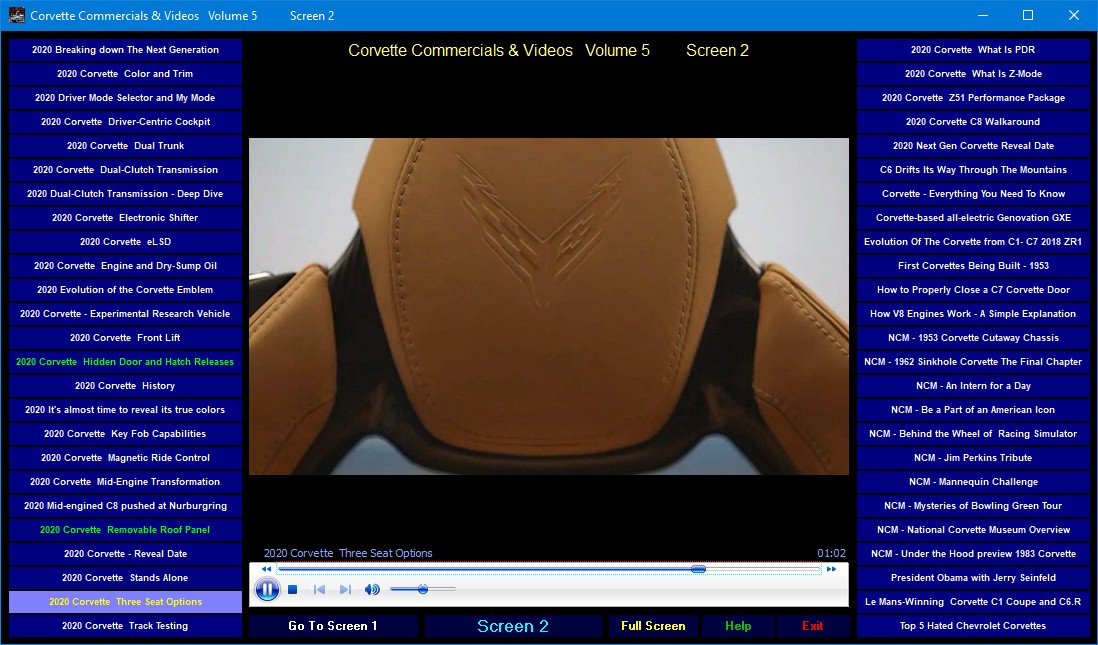Play 2020 Corvette Color and Trim
Screen dimensions: 1098x645
click(125, 74)
